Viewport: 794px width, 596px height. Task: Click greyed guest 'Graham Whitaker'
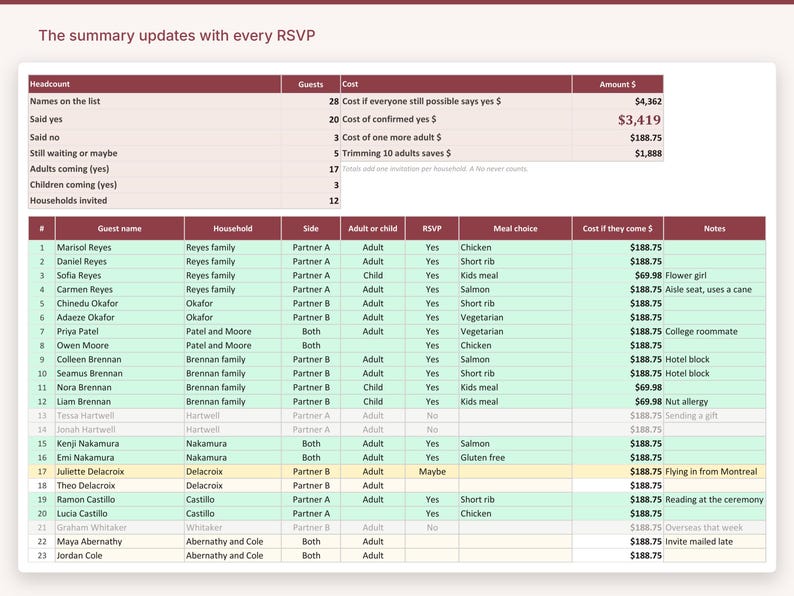(x=92, y=528)
